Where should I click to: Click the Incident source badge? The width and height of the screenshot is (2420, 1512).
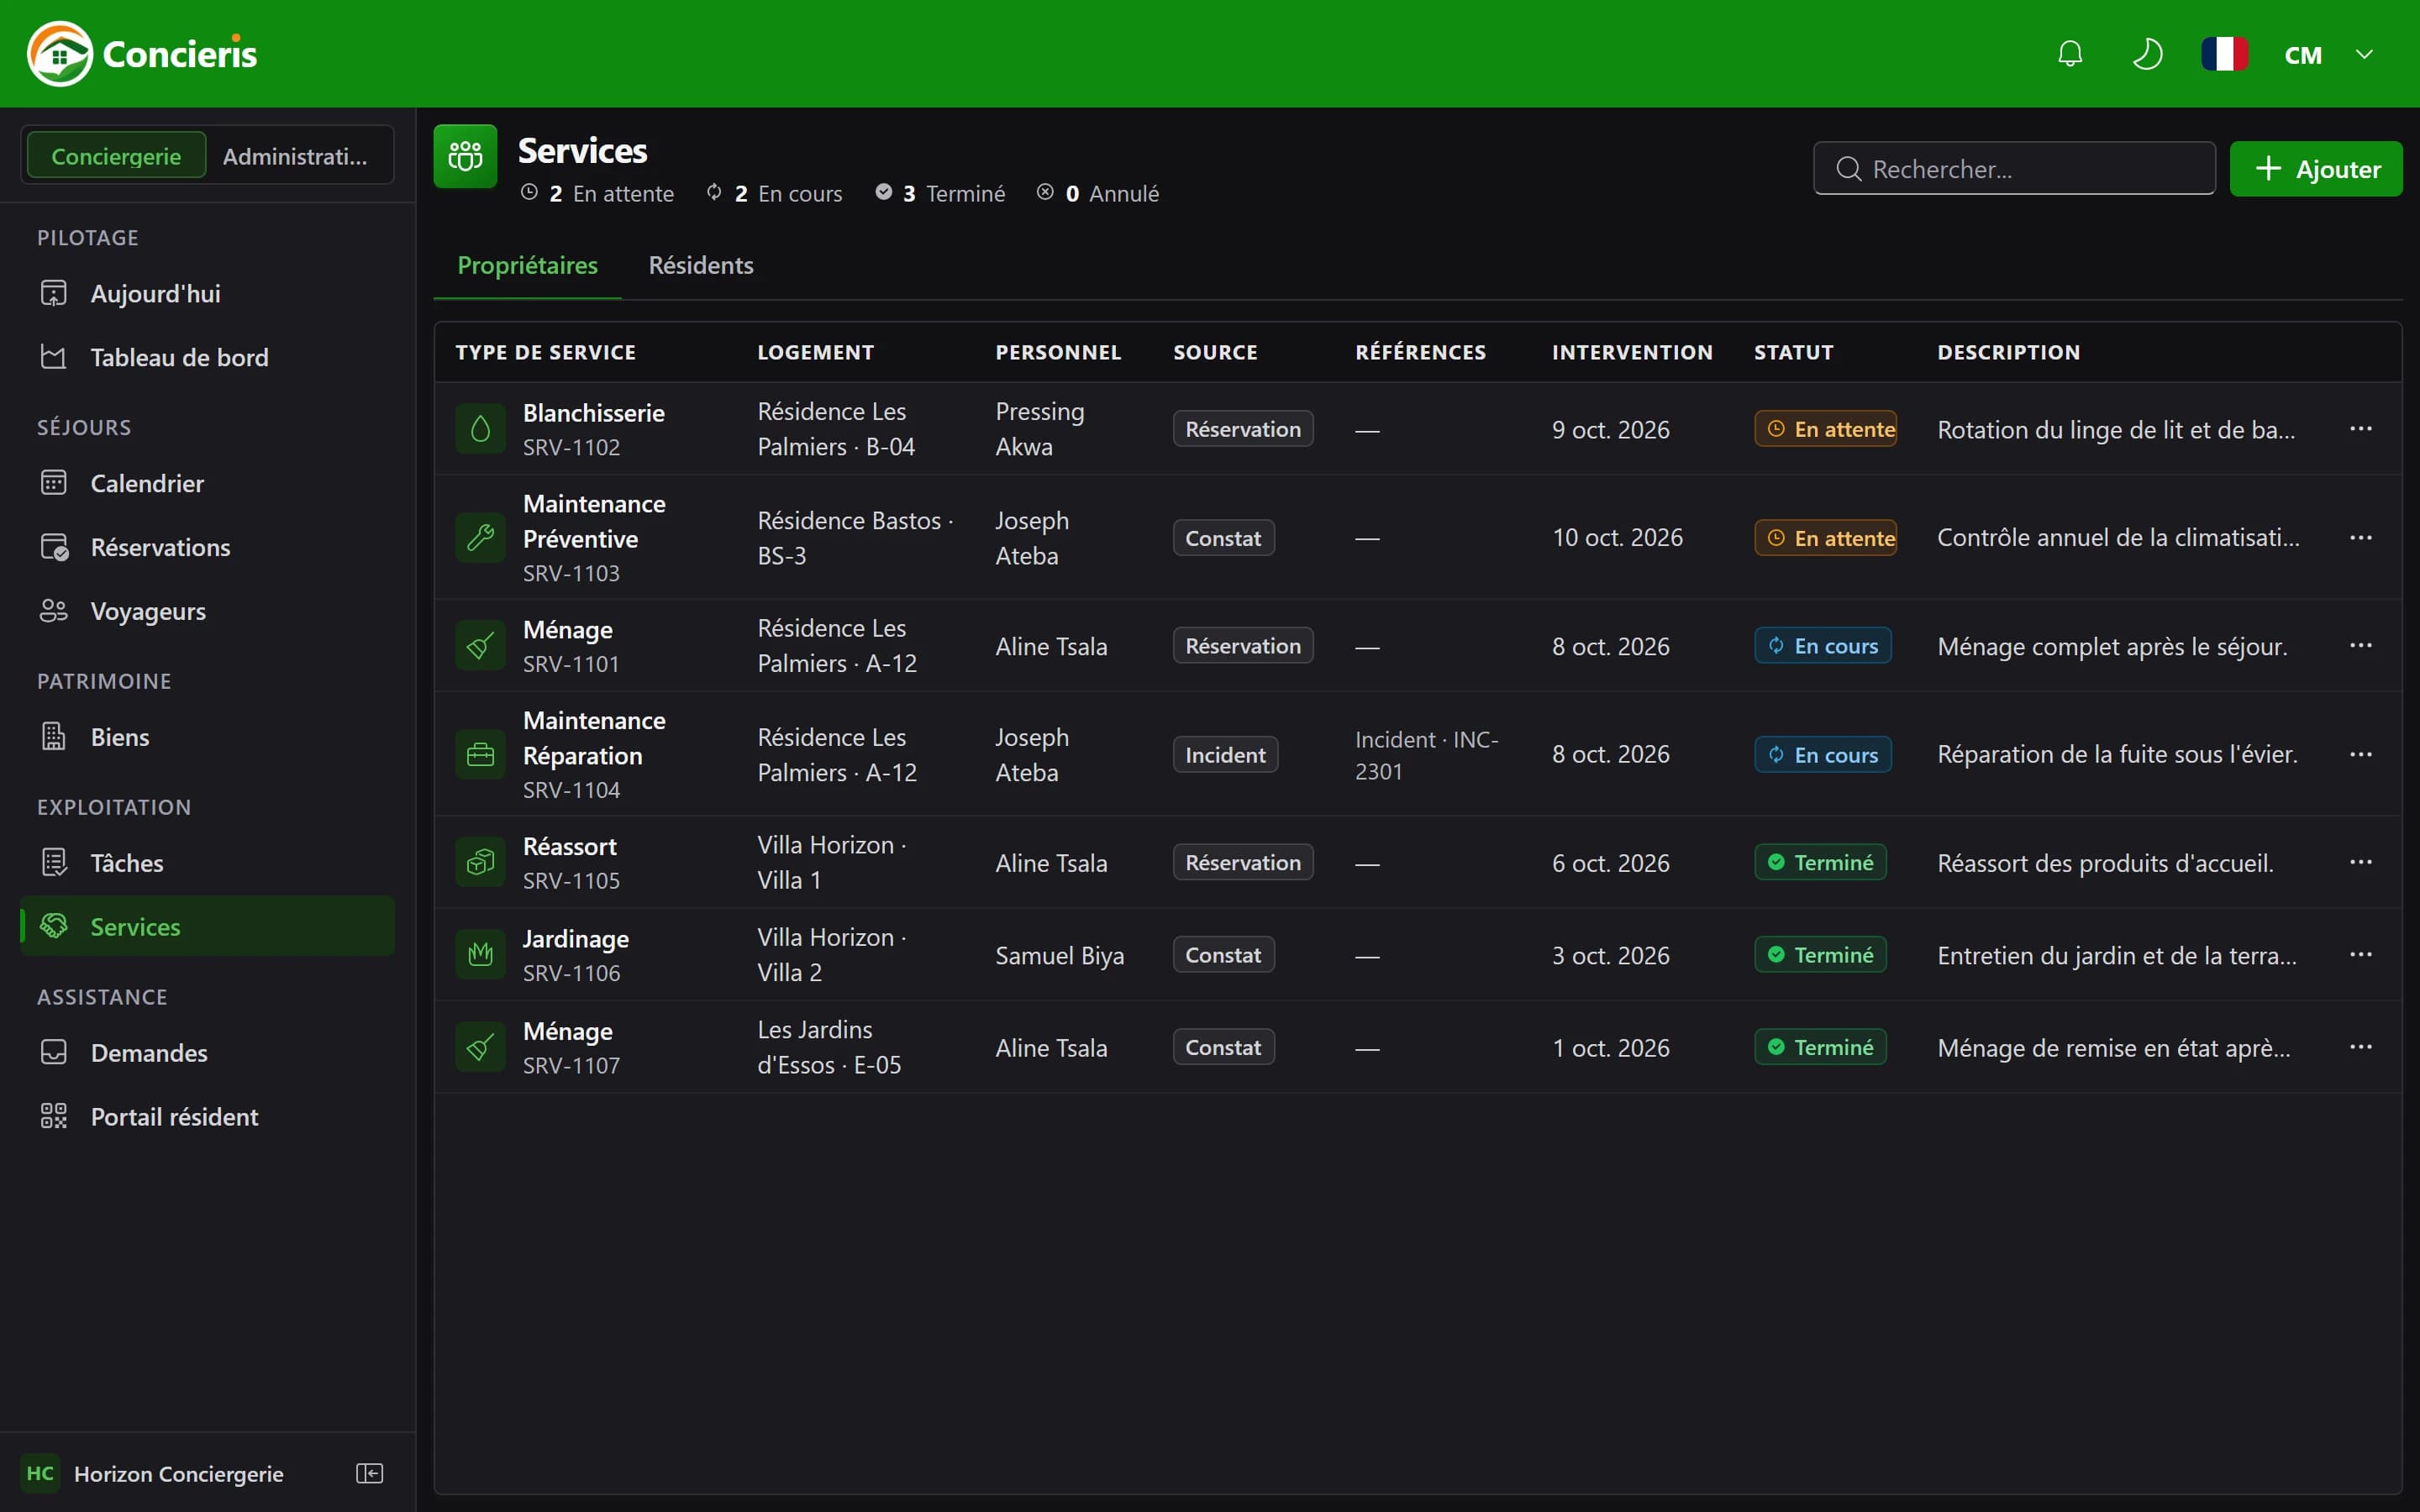coord(1225,755)
